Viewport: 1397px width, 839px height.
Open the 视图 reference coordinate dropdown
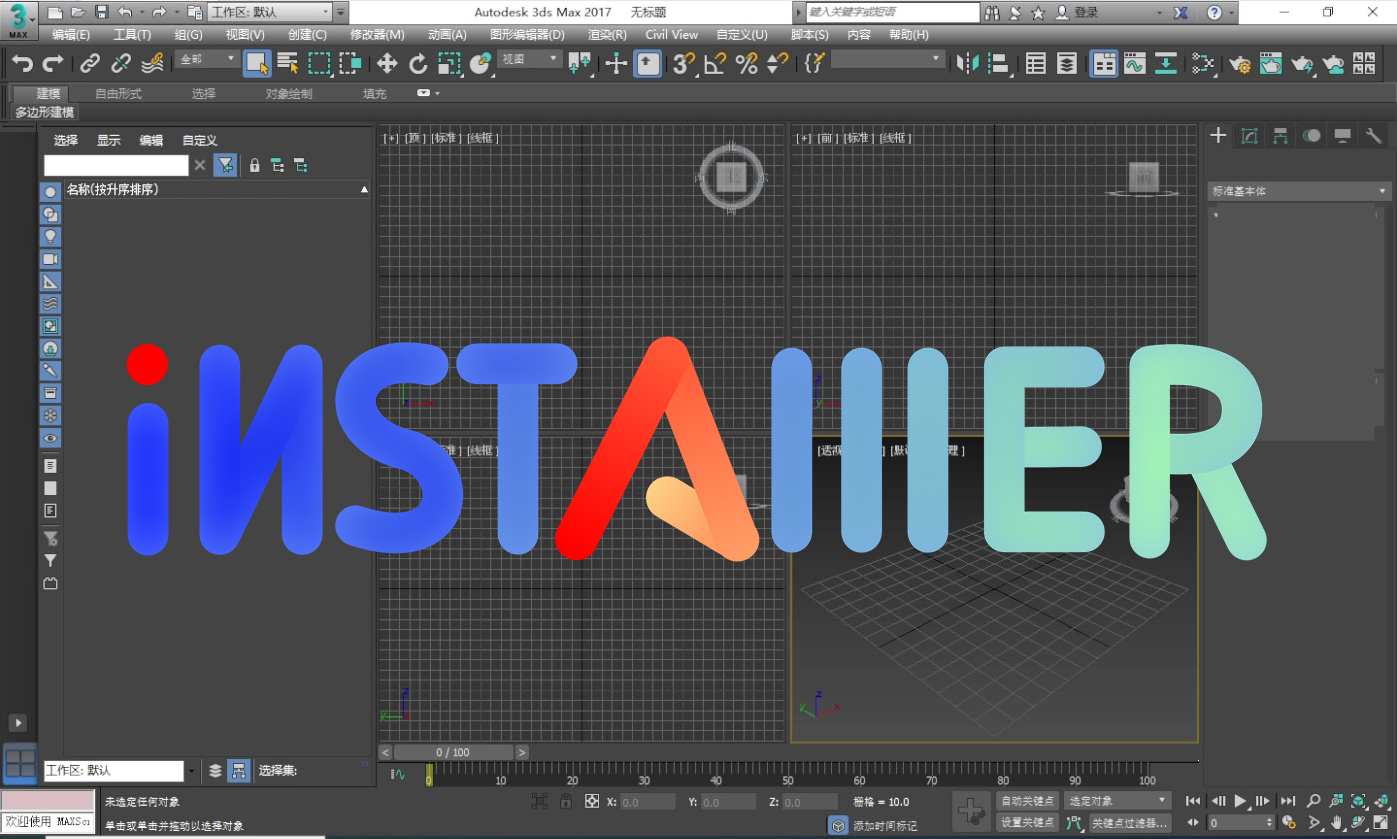coord(530,60)
